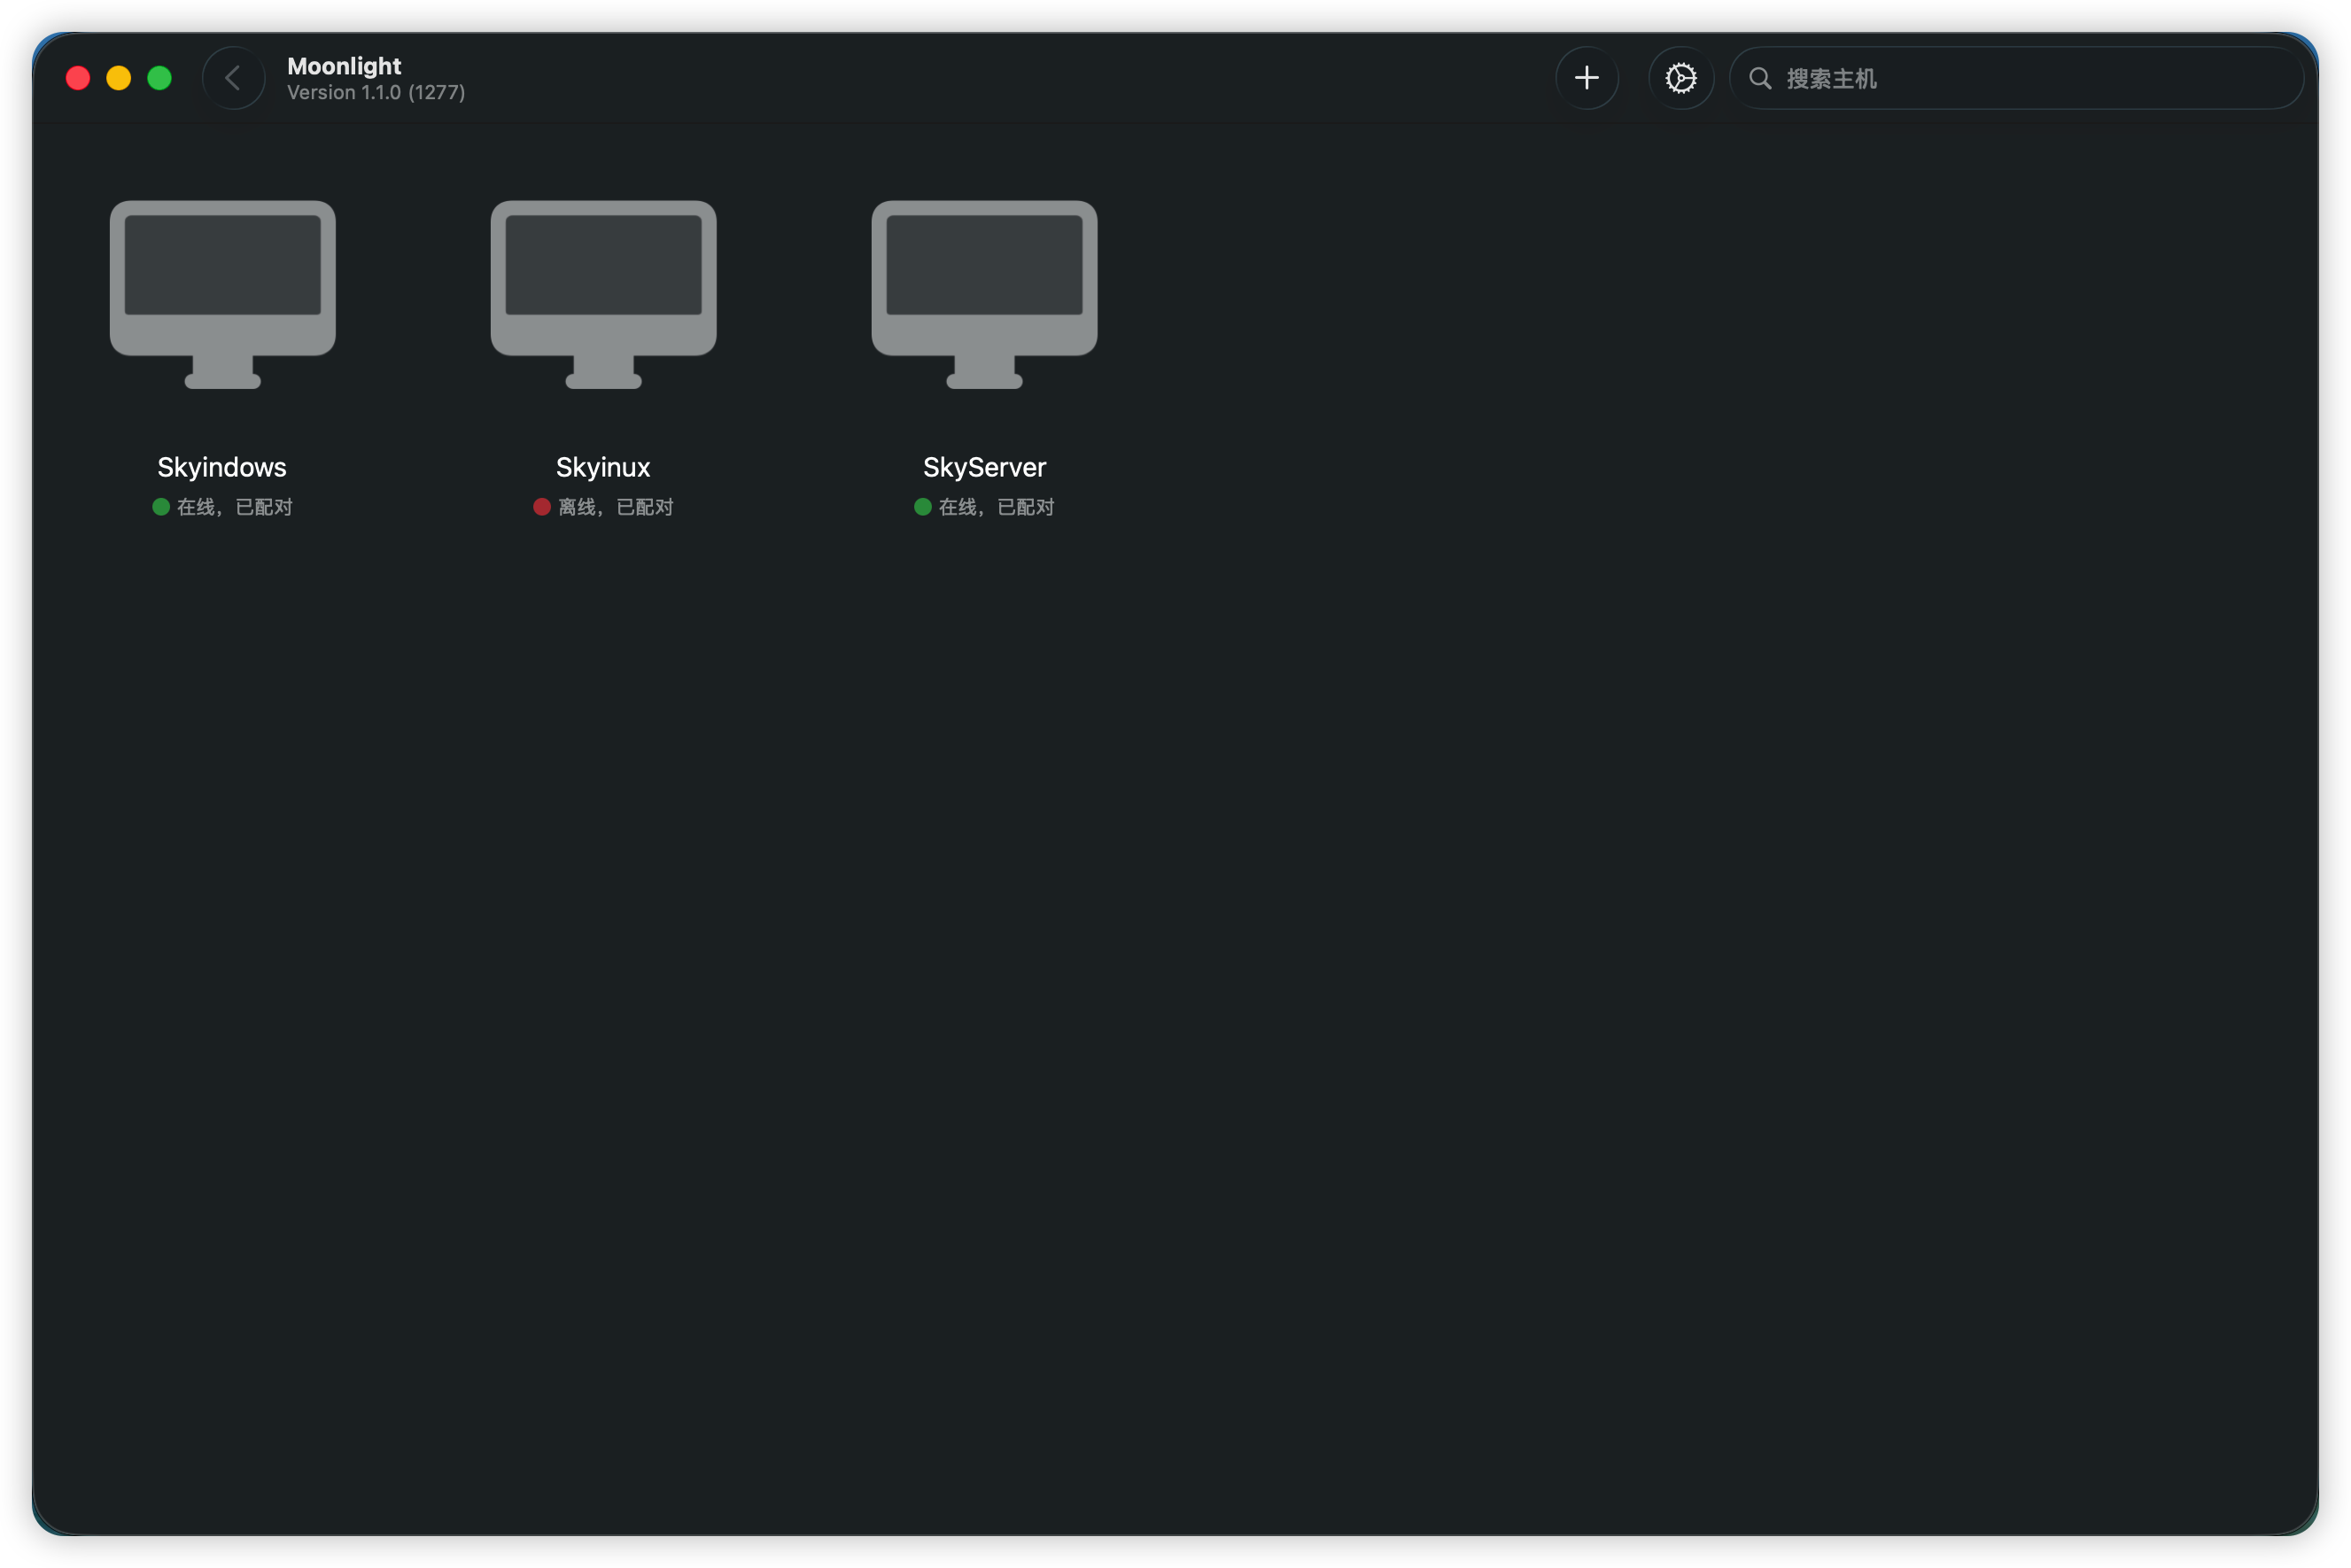
Task: Focus the 搜索主机 search field
Action: coord(2016,78)
